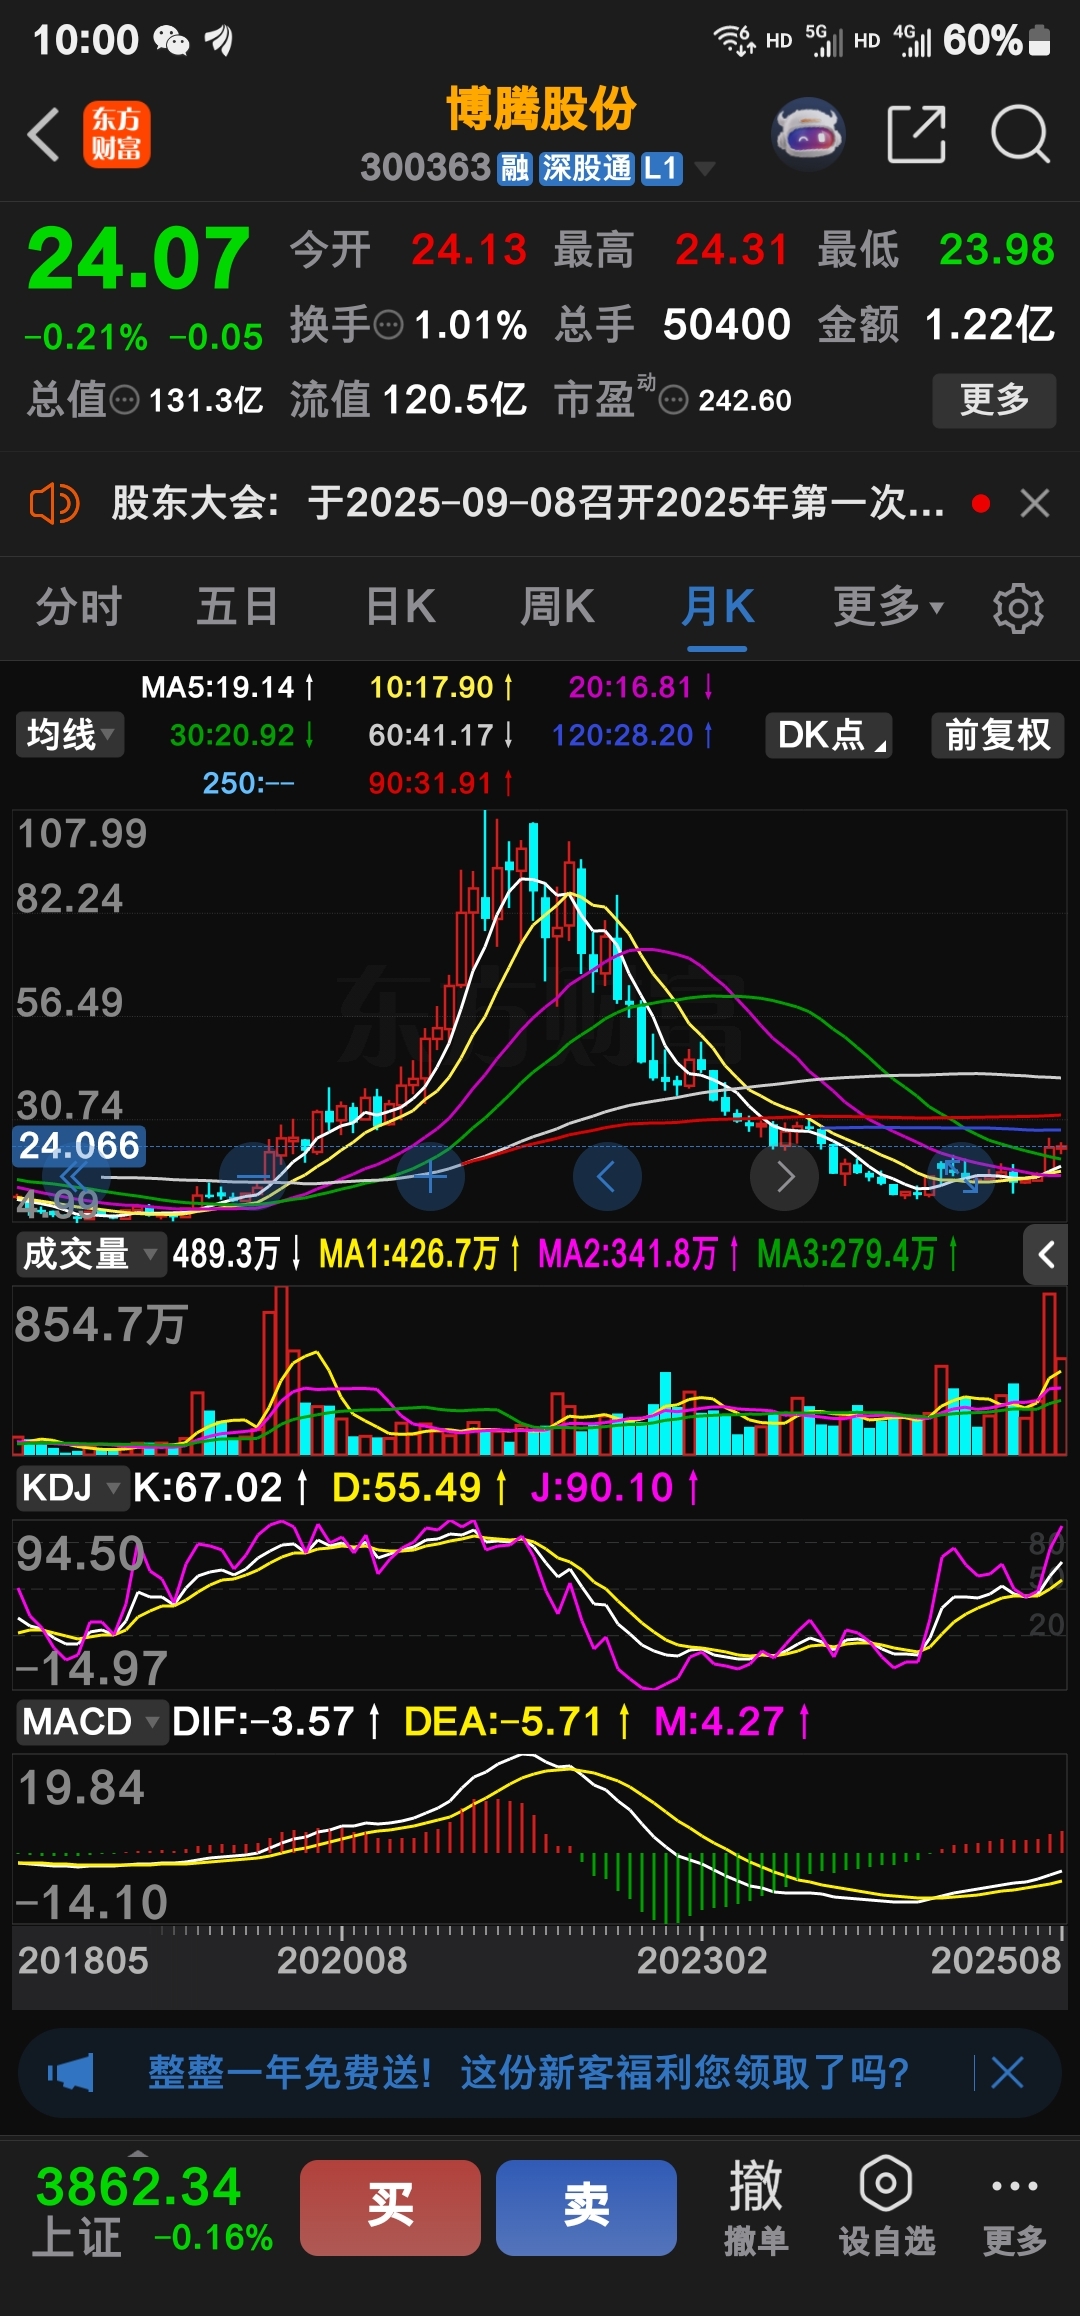Screen dimensions: 1080x2316
Task: Read the 股东大会 announcement notice
Action: pos(527,503)
